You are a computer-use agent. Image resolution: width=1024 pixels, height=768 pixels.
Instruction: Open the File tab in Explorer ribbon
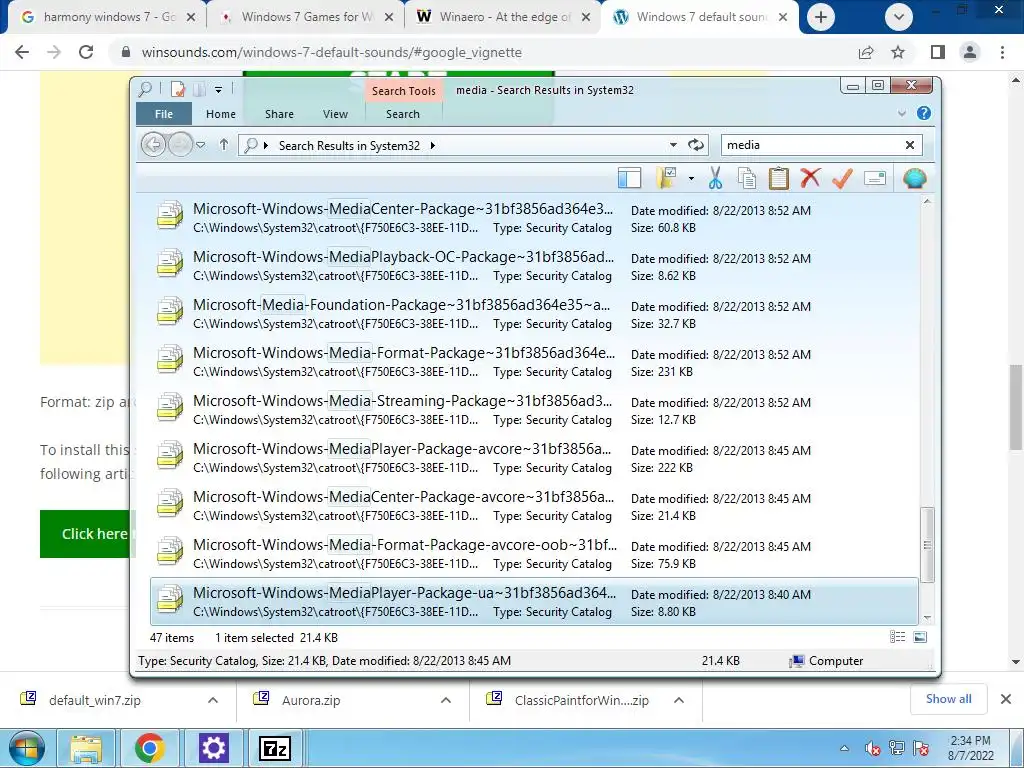[164, 114]
